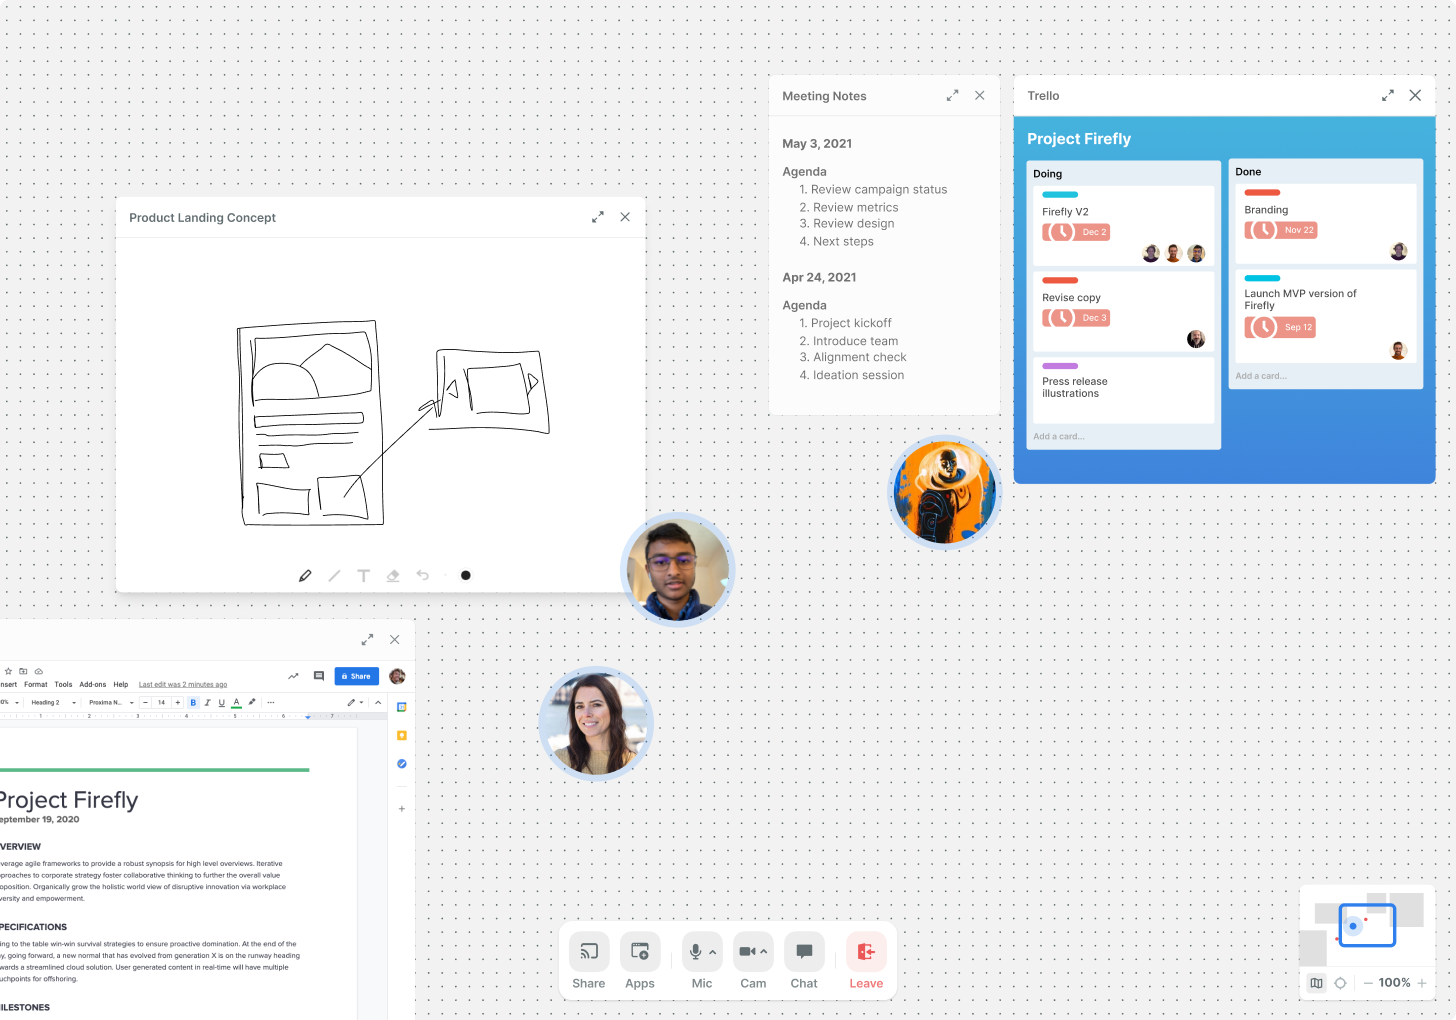The image size is (1456, 1020).
Task: Select the Pen tool on the whiteboard
Action: [305, 575]
